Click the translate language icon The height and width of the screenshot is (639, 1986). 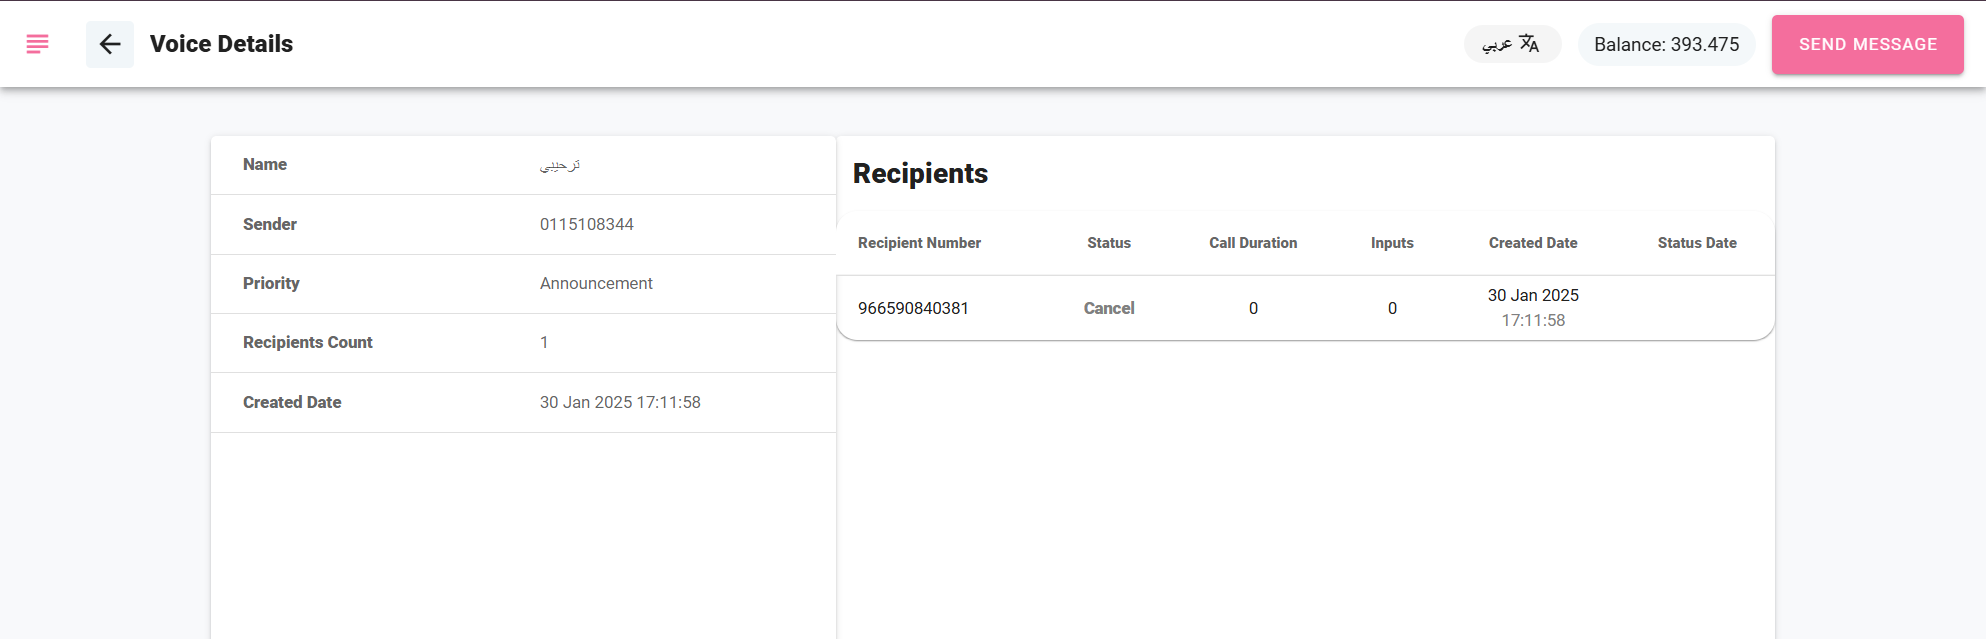[1529, 44]
